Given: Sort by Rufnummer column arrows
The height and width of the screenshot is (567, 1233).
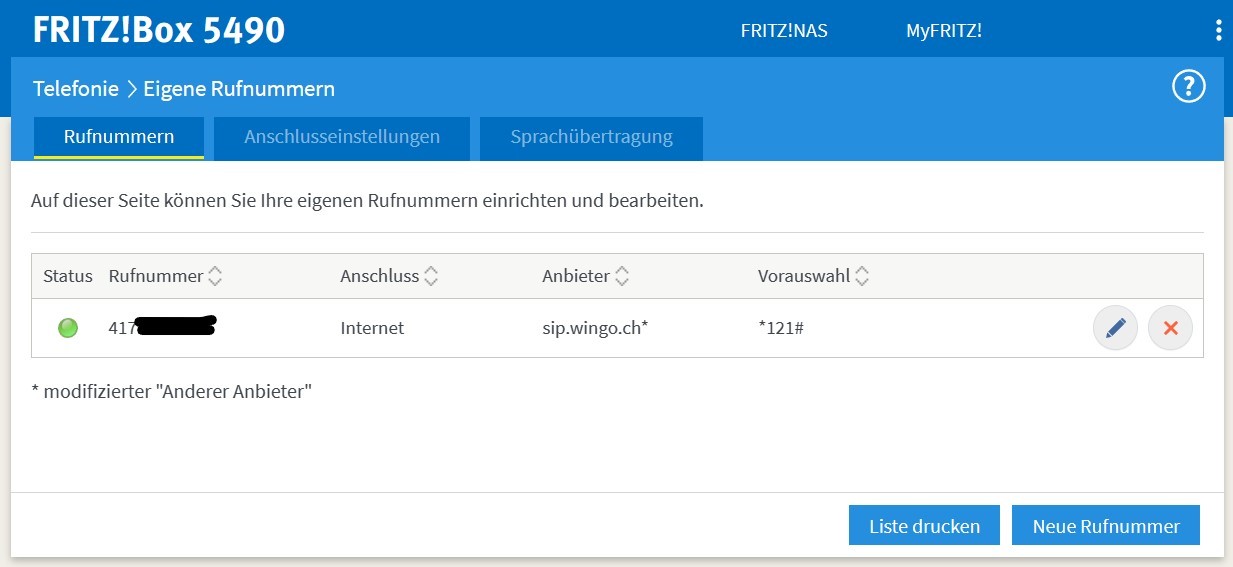Looking at the screenshot, I should pos(215,276).
